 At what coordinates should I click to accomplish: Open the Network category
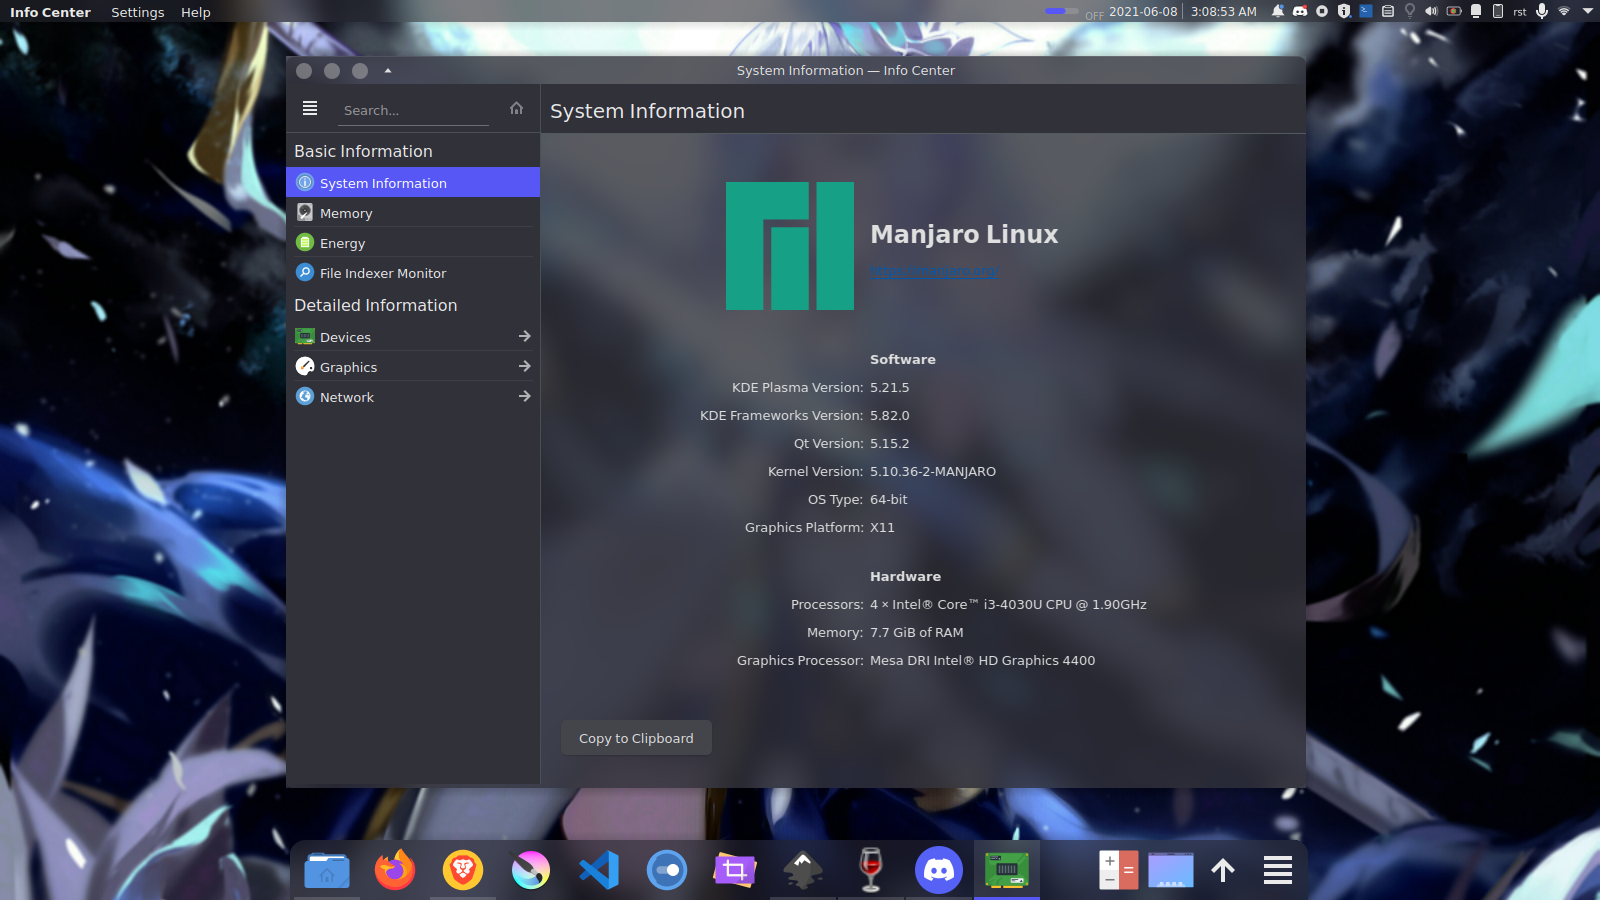413,396
